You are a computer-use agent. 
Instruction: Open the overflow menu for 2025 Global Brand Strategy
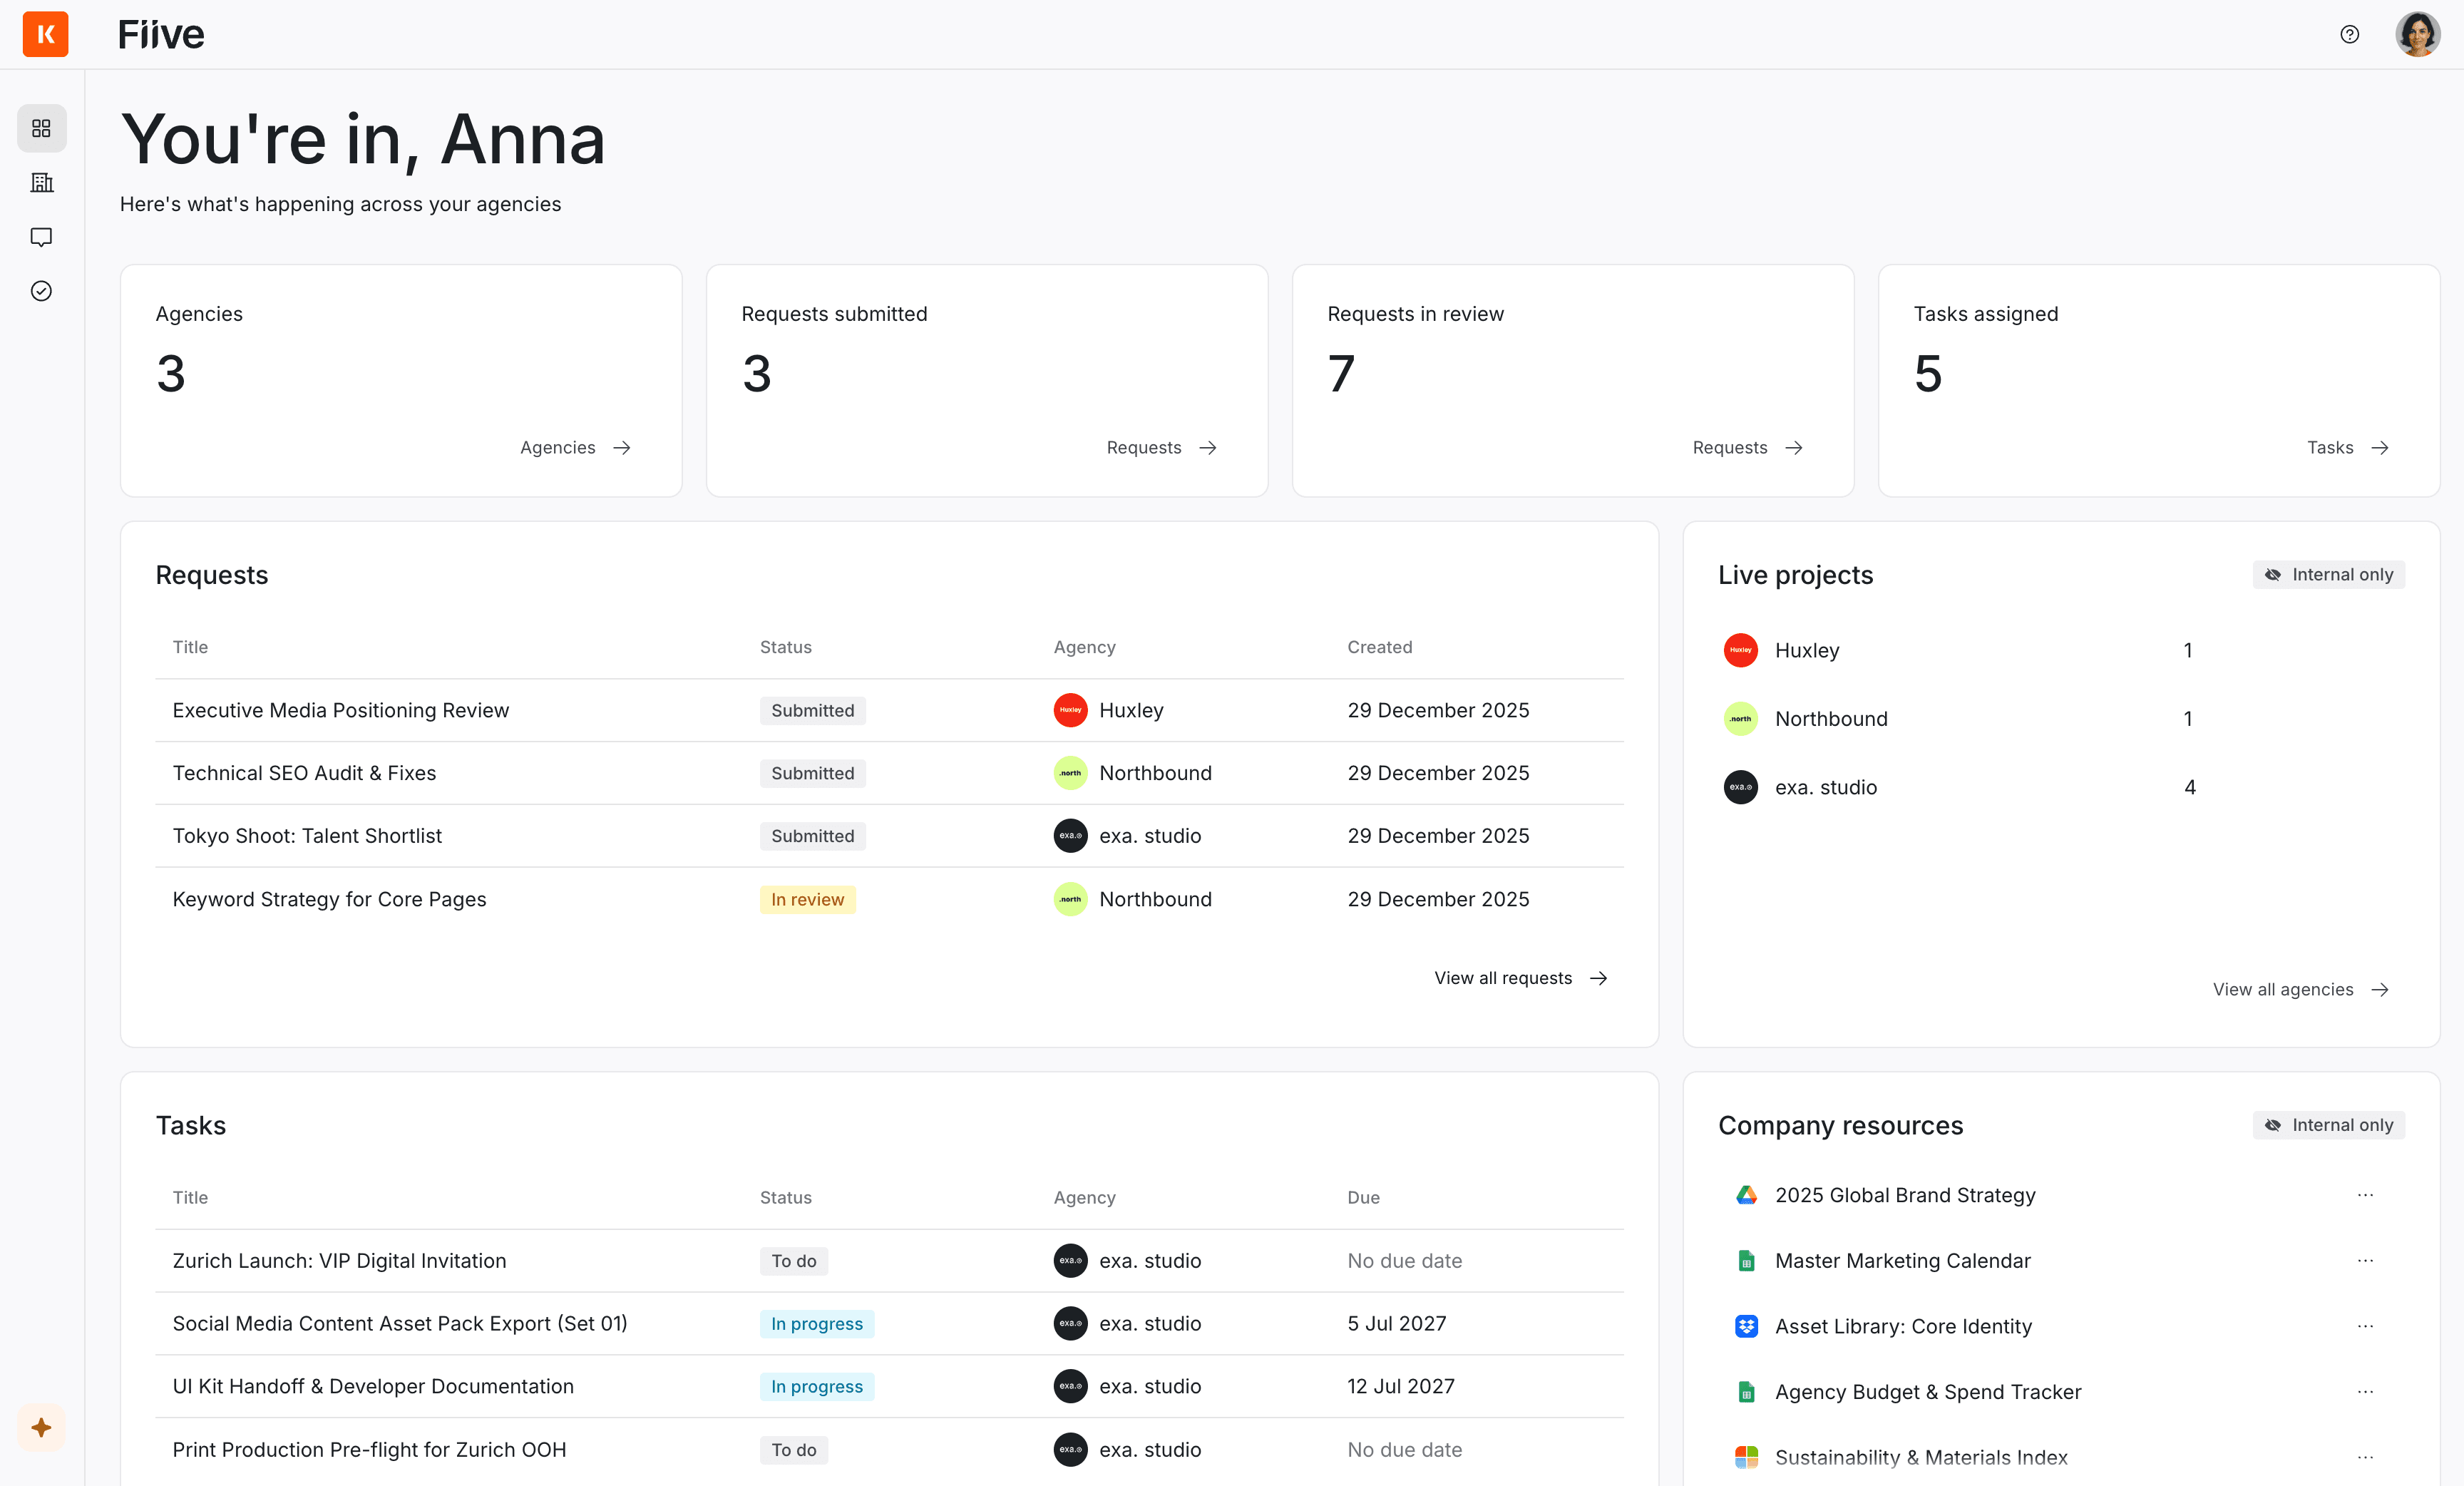click(2365, 1195)
